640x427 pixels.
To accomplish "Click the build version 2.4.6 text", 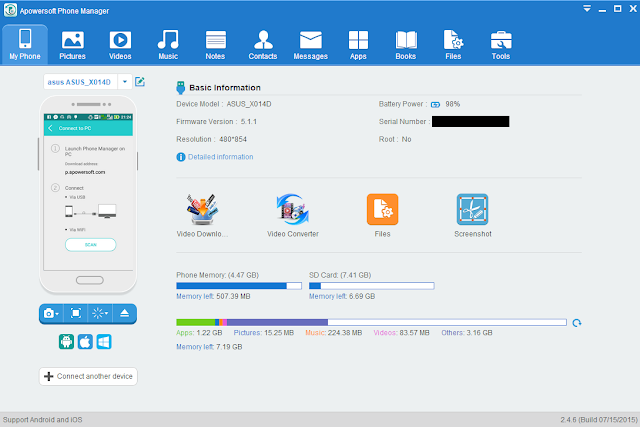I will click(x=599, y=420).
